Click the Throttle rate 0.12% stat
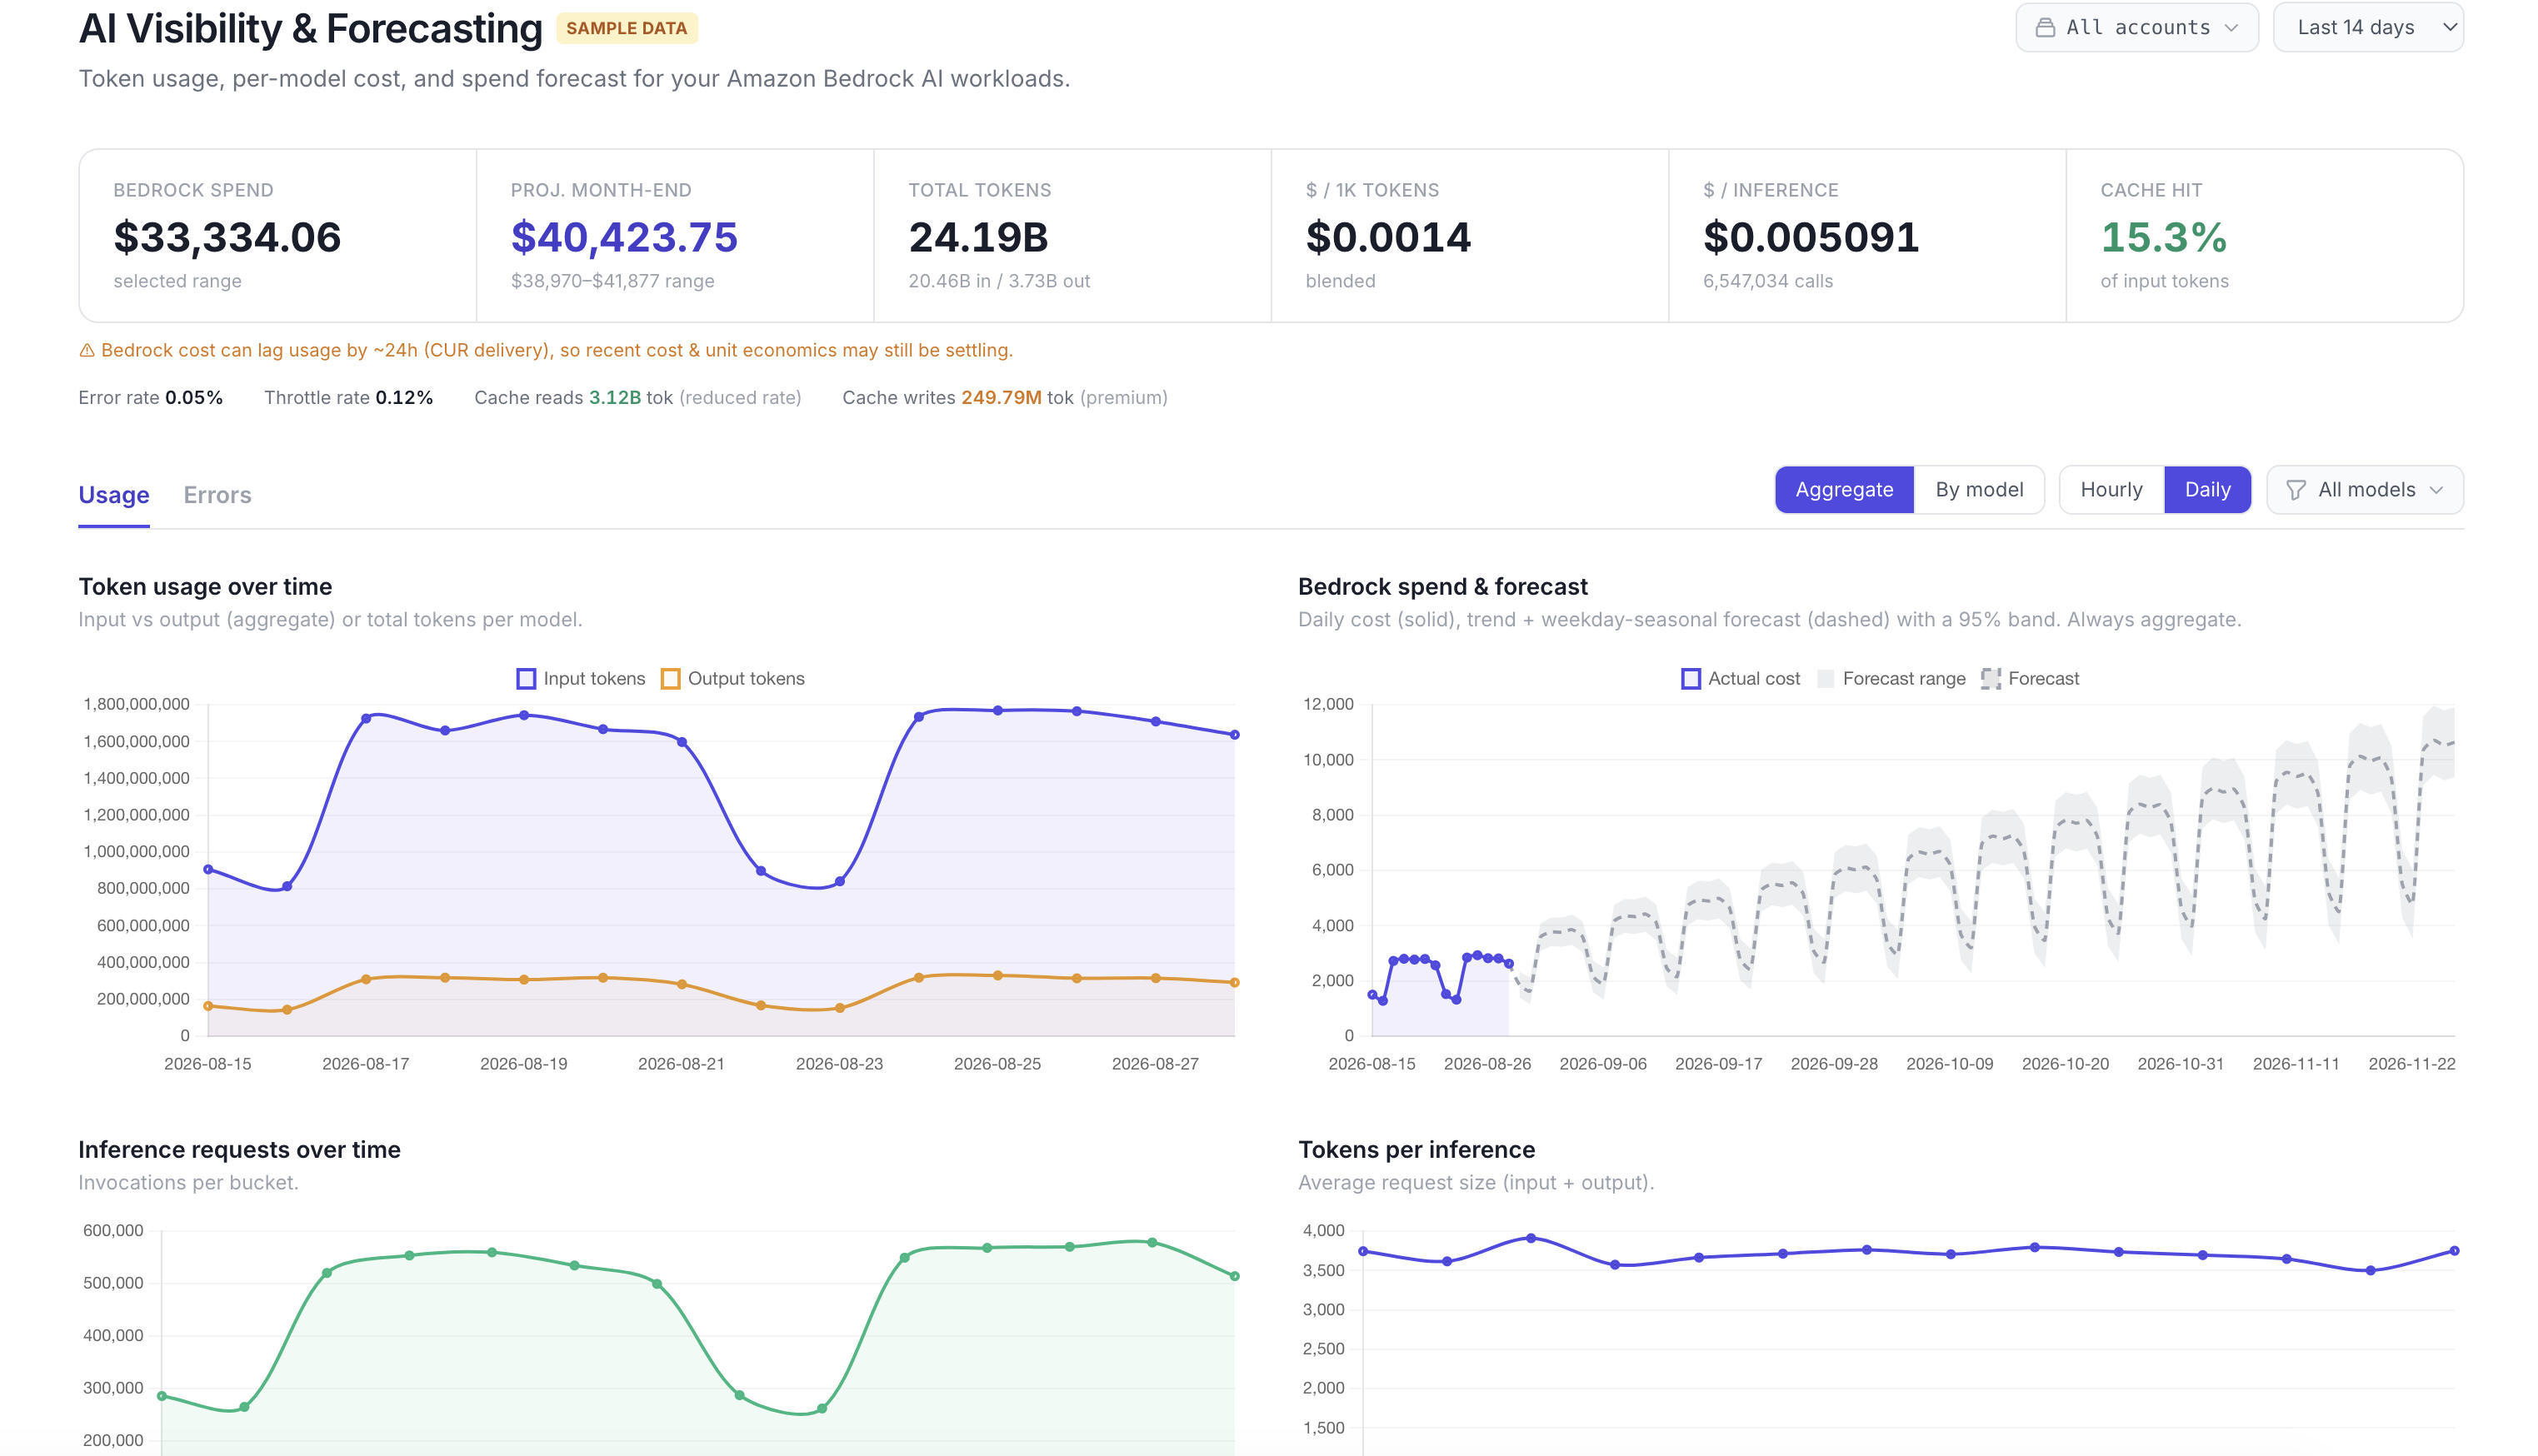The width and height of the screenshot is (2538, 1456). 348,398
